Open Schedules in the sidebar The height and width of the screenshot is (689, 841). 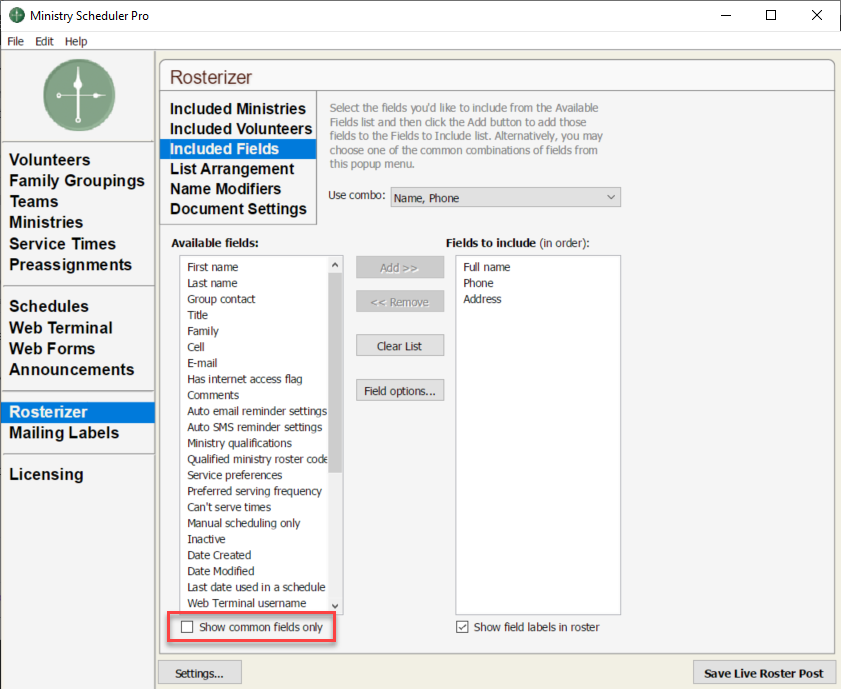coord(49,306)
